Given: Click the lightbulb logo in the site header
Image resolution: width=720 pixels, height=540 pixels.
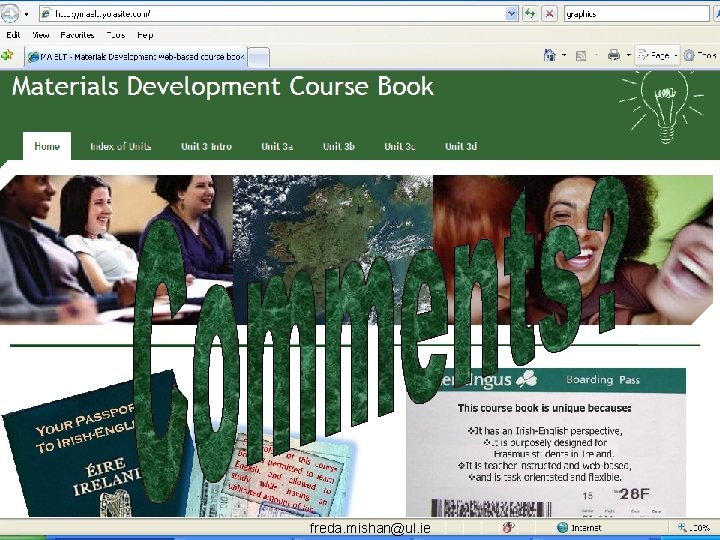Looking at the screenshot, I should click(x=662, y=107).
